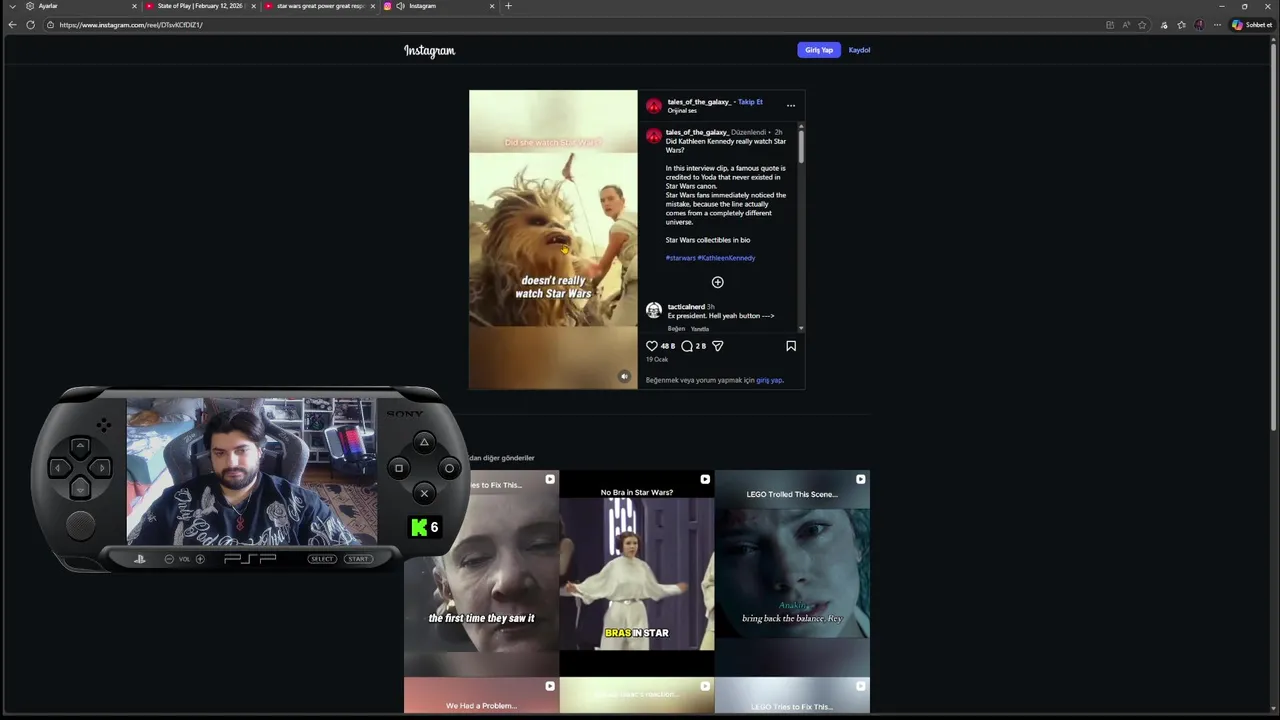Mute the Instagram tab audio icon
The image size is (1280, 720).
click(x=400, y=6)
